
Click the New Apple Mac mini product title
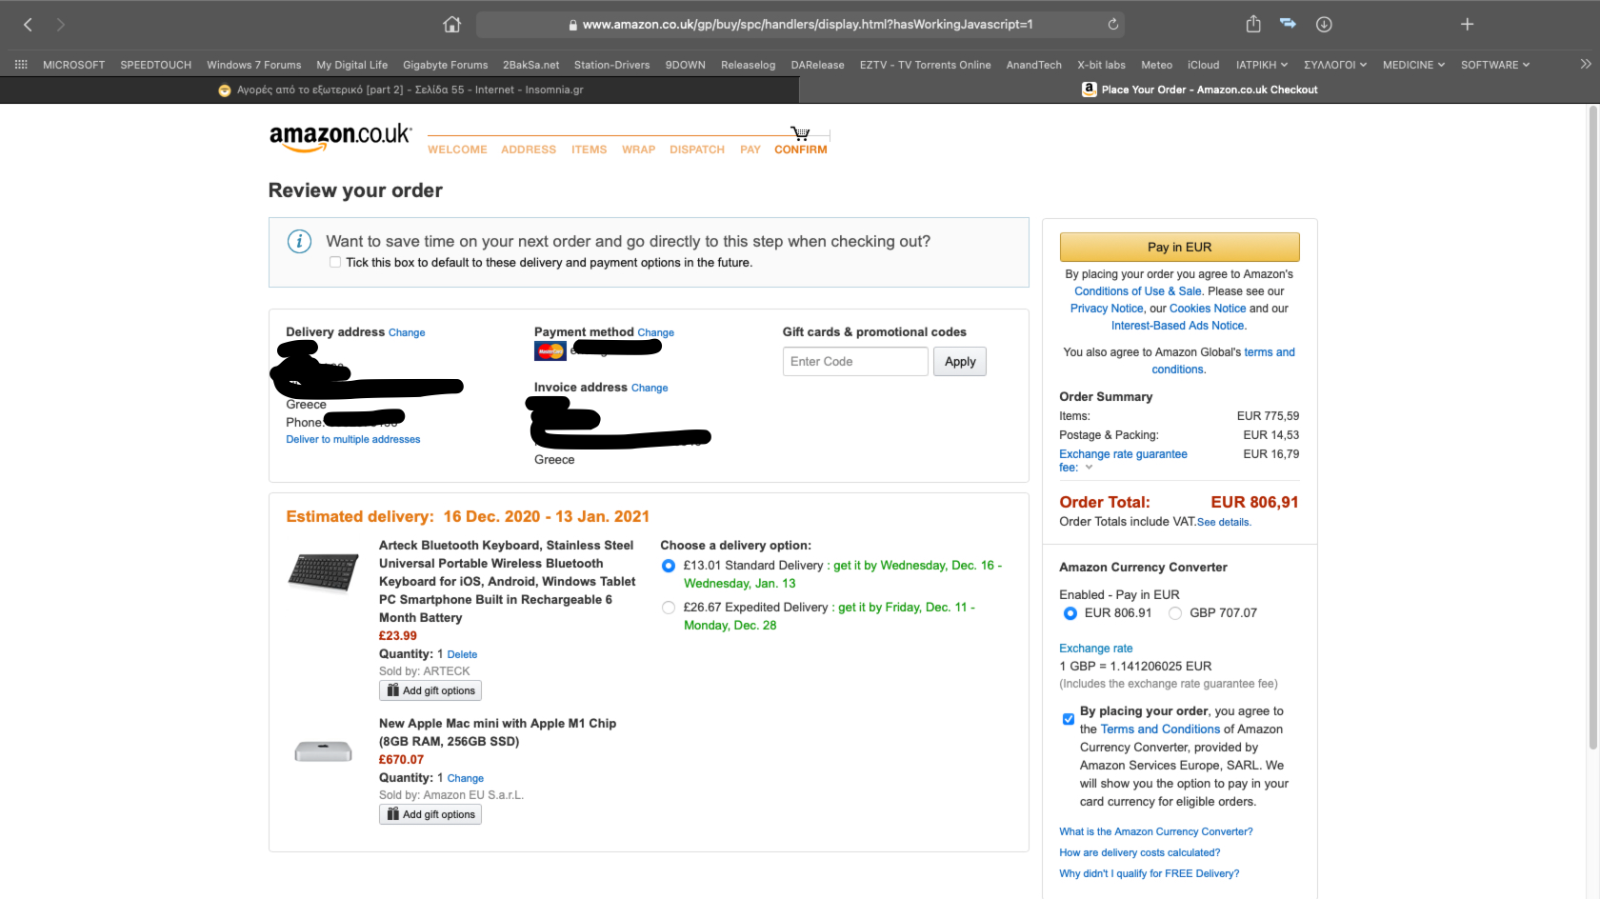[497, 732]
